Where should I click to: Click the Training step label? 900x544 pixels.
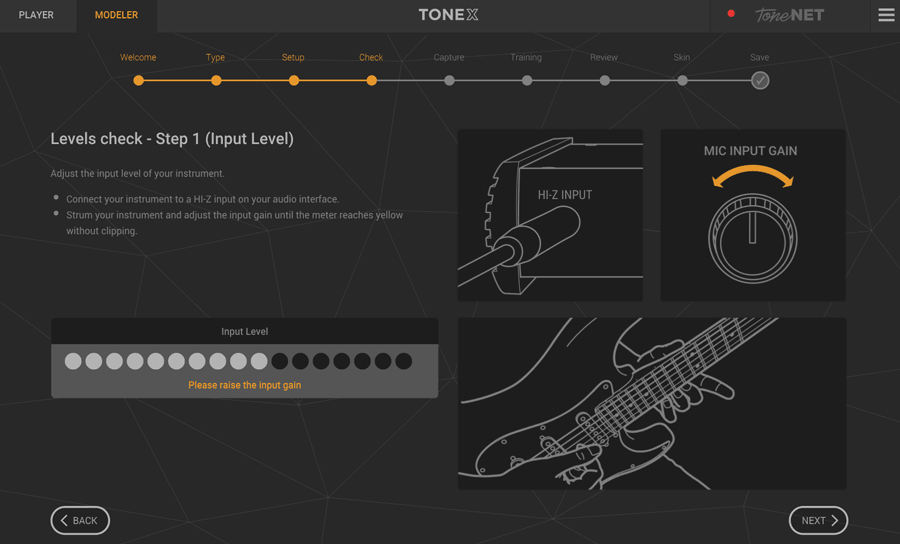pyautogui.click(x=526, y=57)
